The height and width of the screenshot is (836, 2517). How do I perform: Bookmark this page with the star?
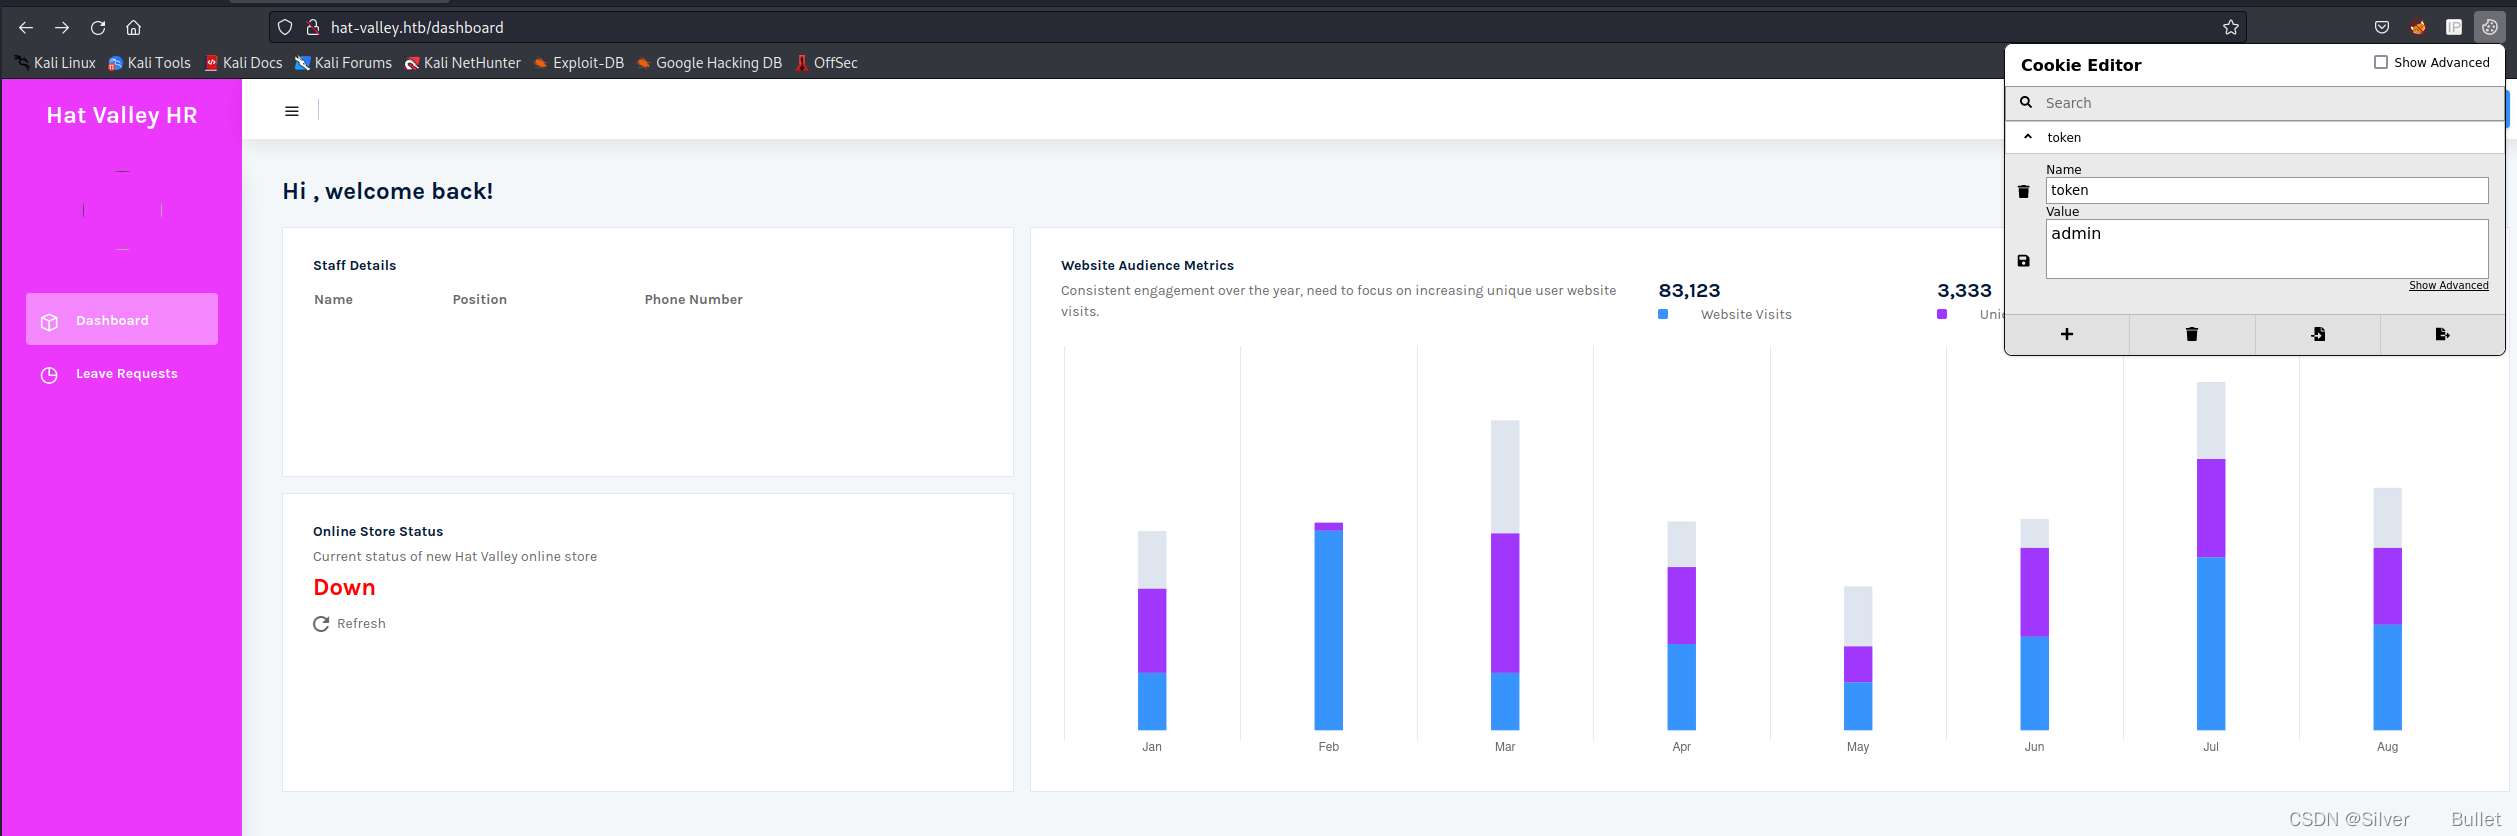click(2231, 28)
